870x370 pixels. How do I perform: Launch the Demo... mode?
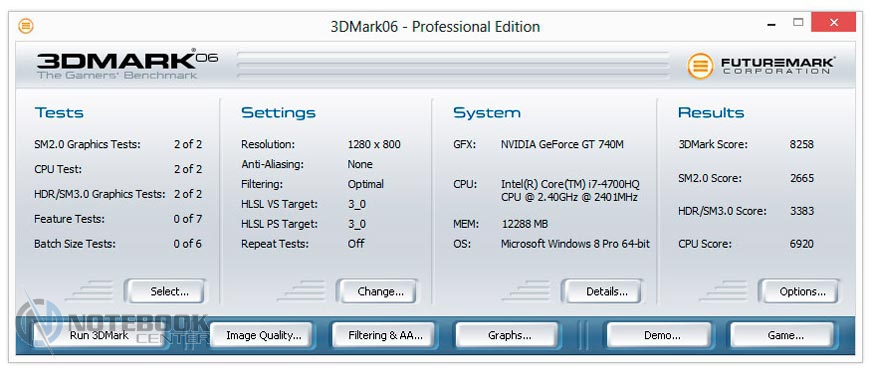point(659,335)
